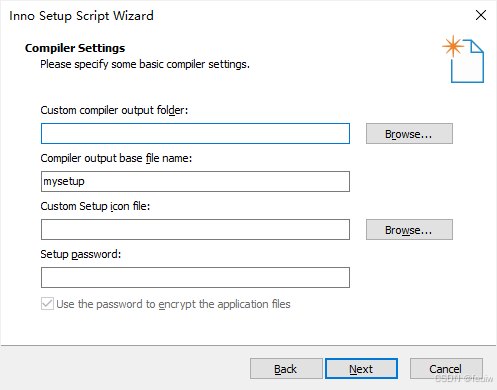Click the 'Custom compiler output folder:' label
The height and width of the screenshot is (390, 497).
click(x=114, y=110)
